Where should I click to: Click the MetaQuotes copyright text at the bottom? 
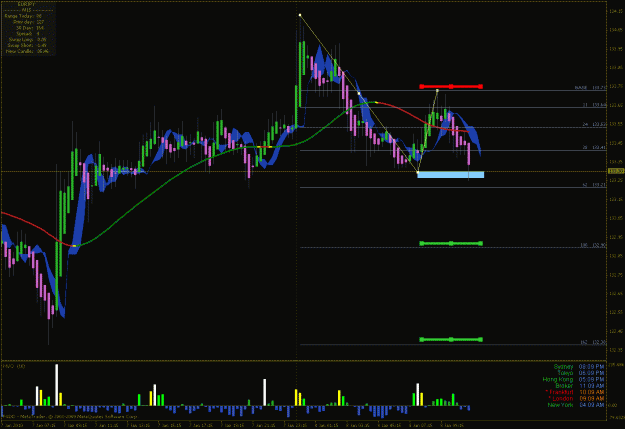coord(70,416)
